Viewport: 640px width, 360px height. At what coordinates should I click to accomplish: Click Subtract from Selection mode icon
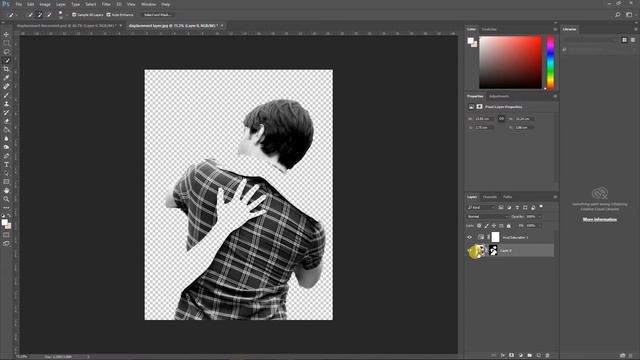(49, 15)
